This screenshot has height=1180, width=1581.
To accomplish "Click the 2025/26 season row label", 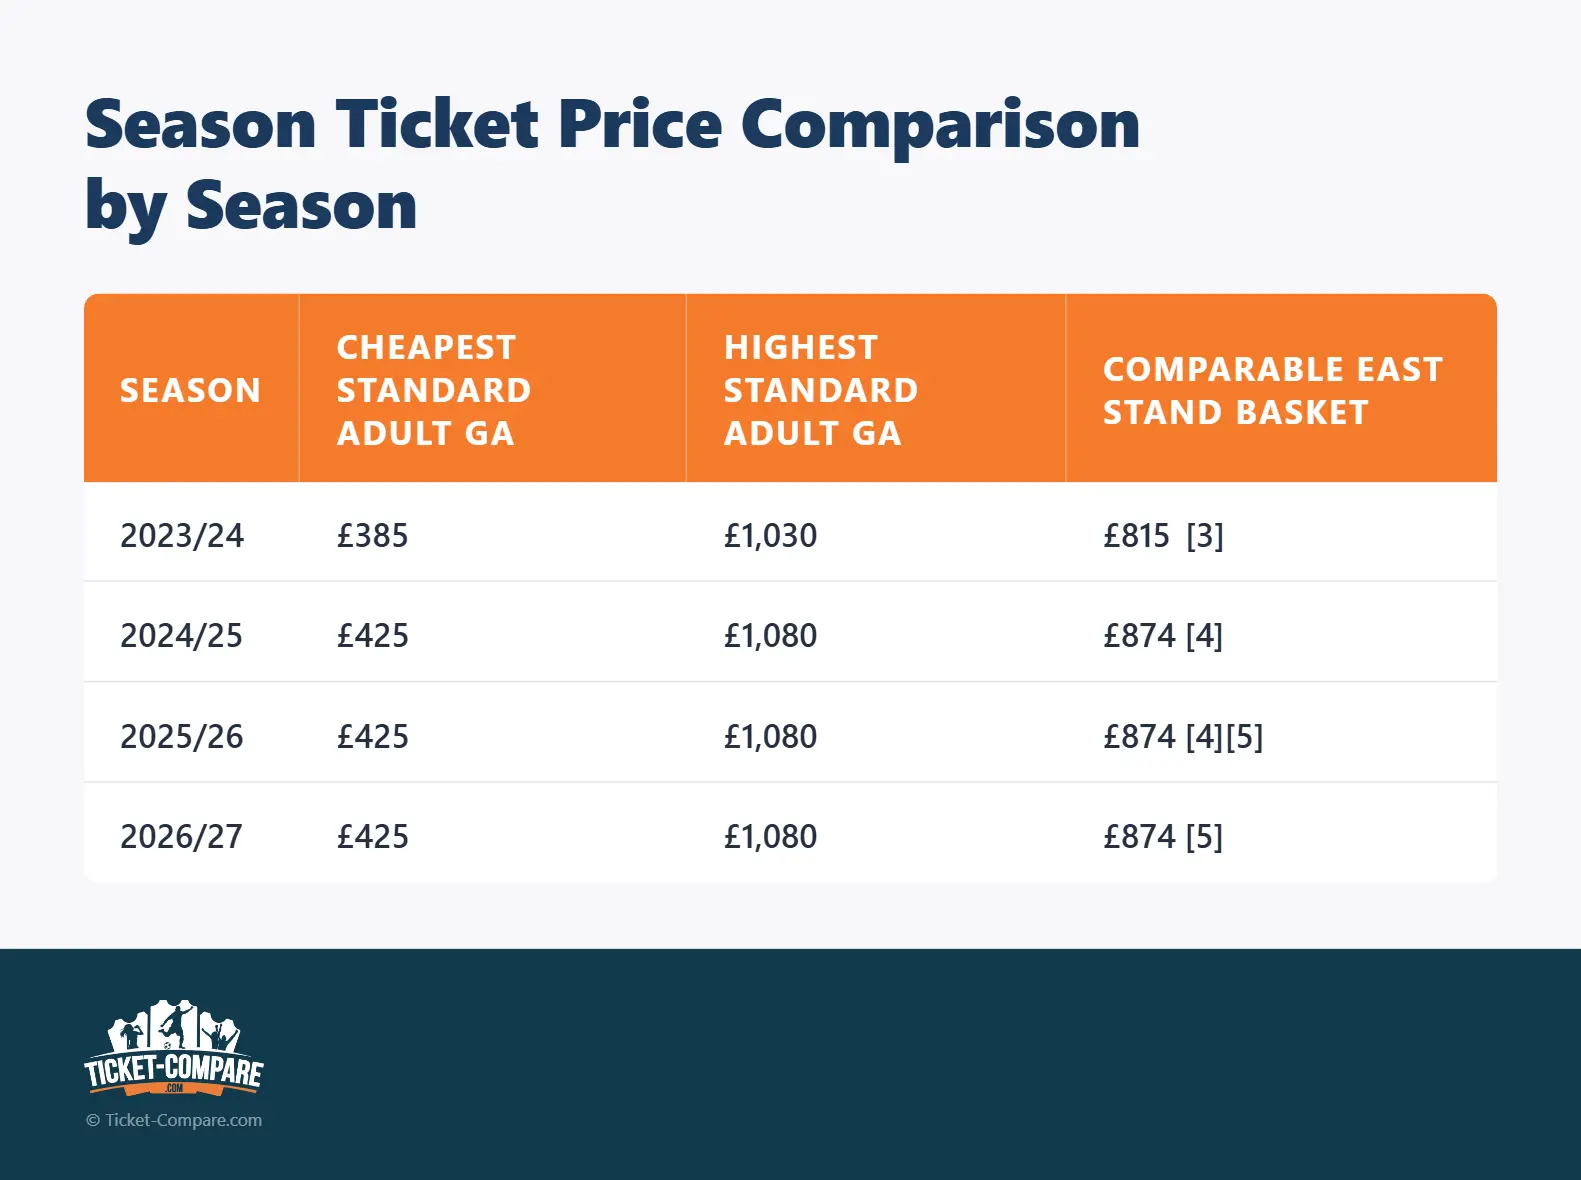I will (x=182, y=737).
